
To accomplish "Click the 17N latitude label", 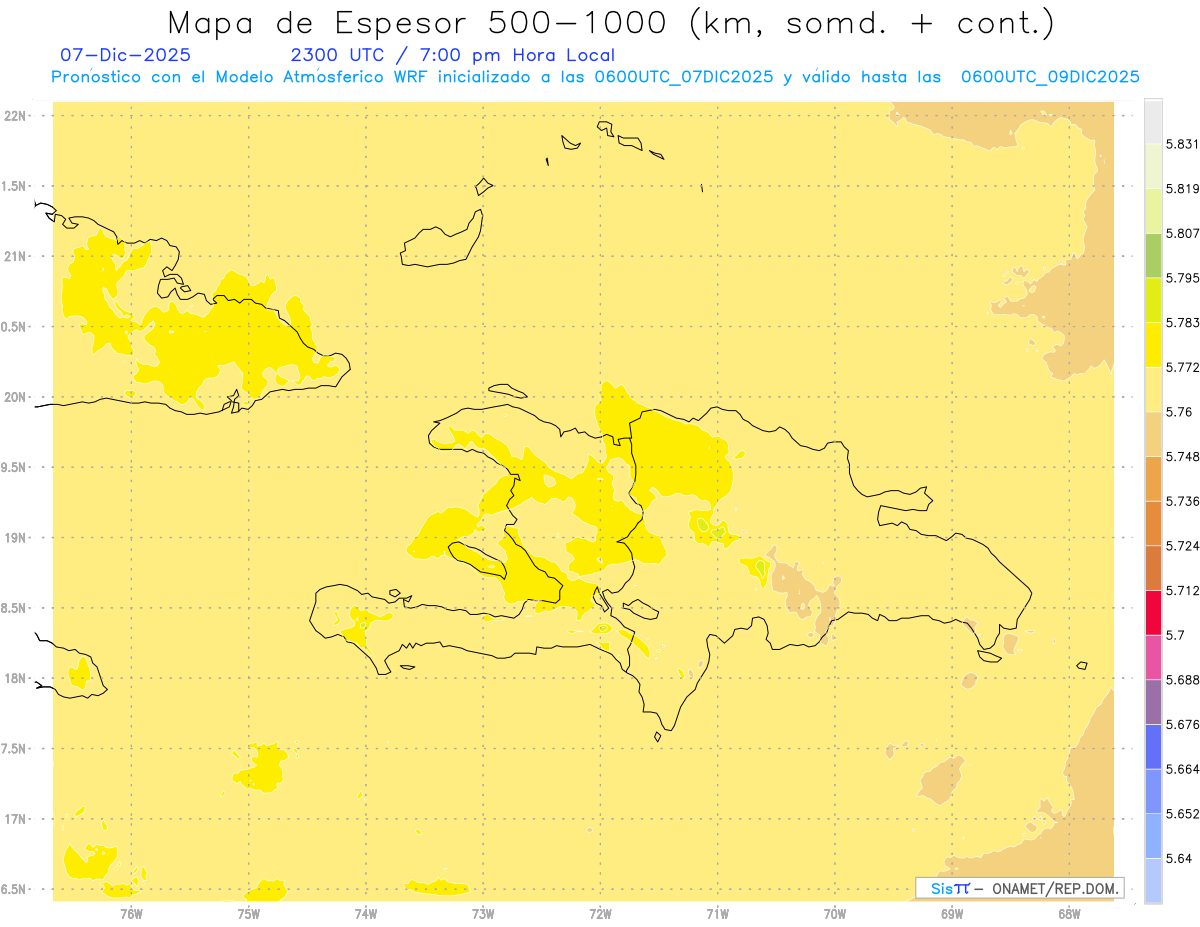I will pyautogui.click(x=15, y=819).
